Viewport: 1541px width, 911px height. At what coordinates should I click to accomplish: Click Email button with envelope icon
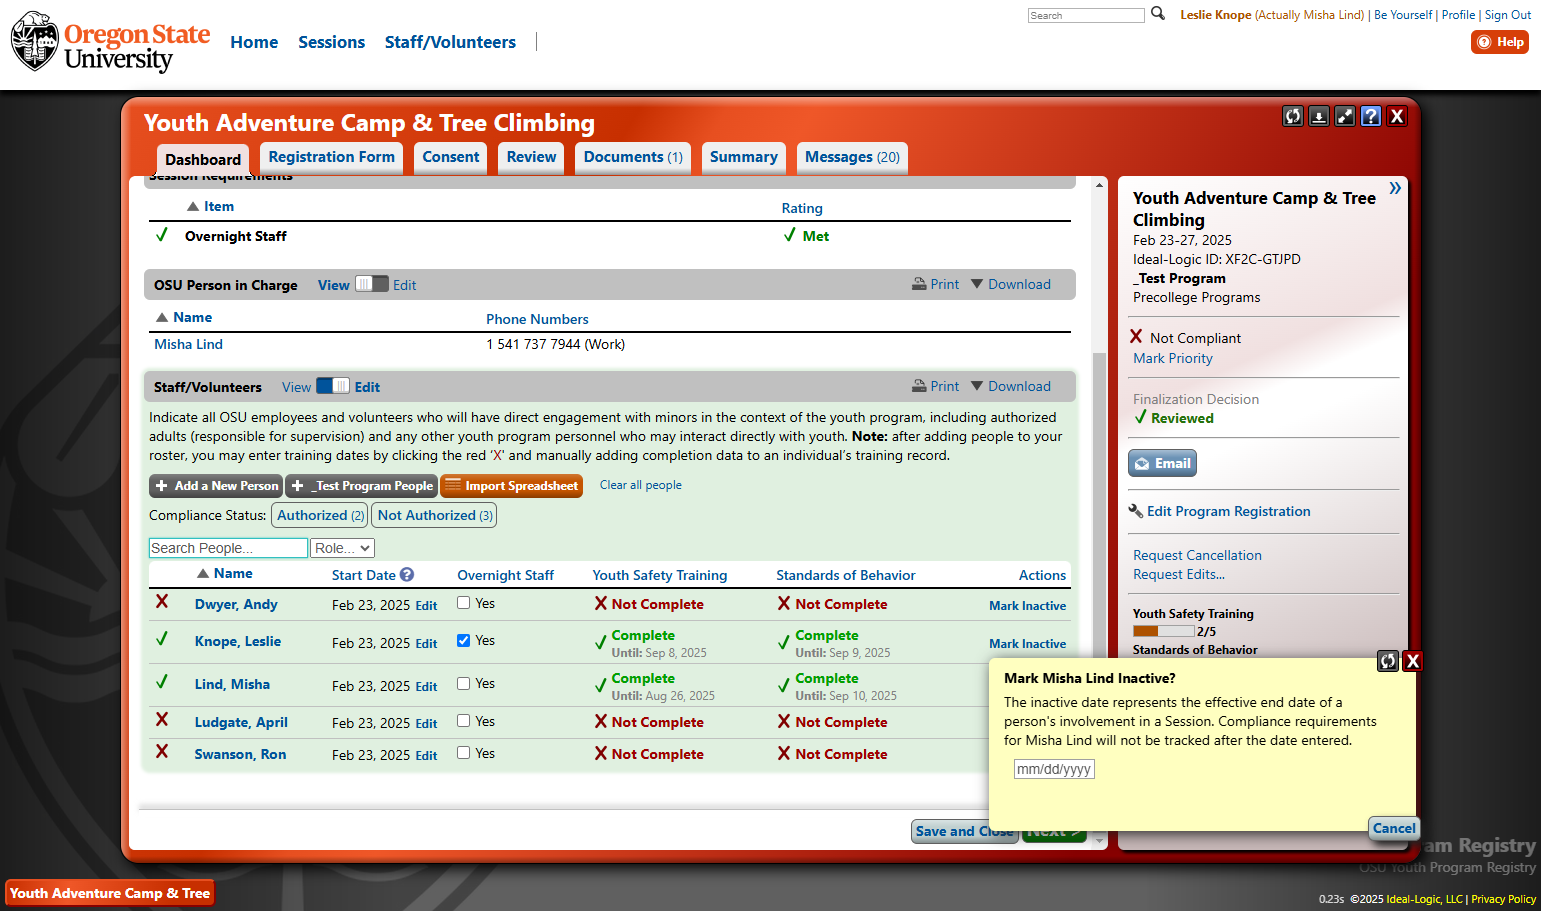click(x=1162, y=463)
